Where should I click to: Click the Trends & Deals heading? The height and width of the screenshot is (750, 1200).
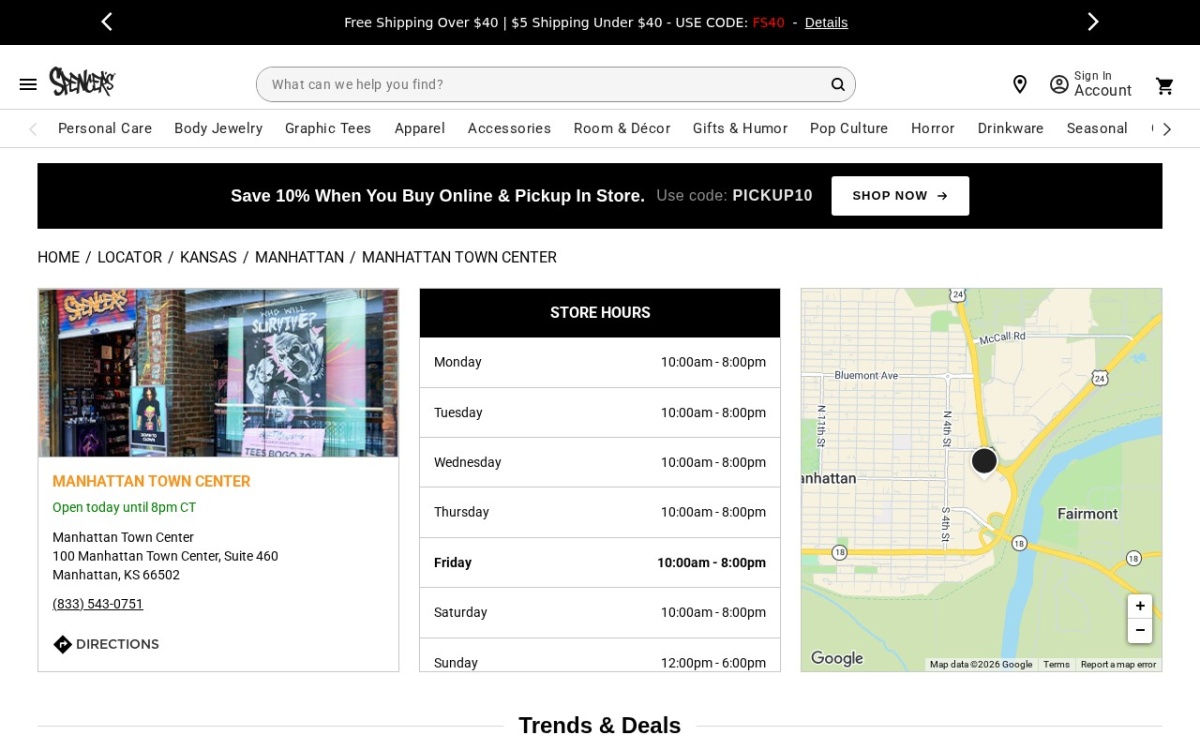[600, 726]
